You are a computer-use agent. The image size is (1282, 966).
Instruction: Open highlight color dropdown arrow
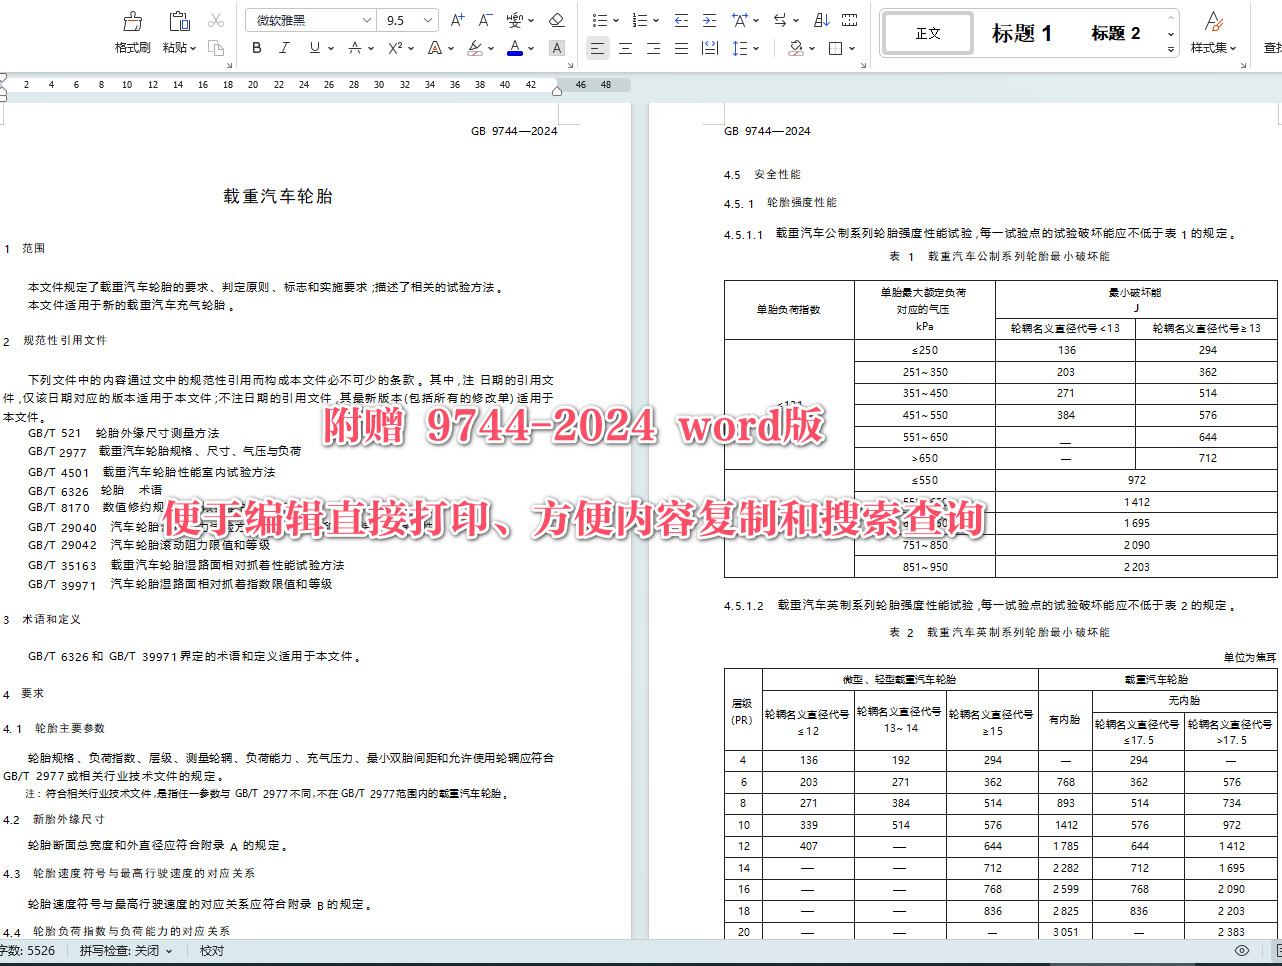coord(491,48)
